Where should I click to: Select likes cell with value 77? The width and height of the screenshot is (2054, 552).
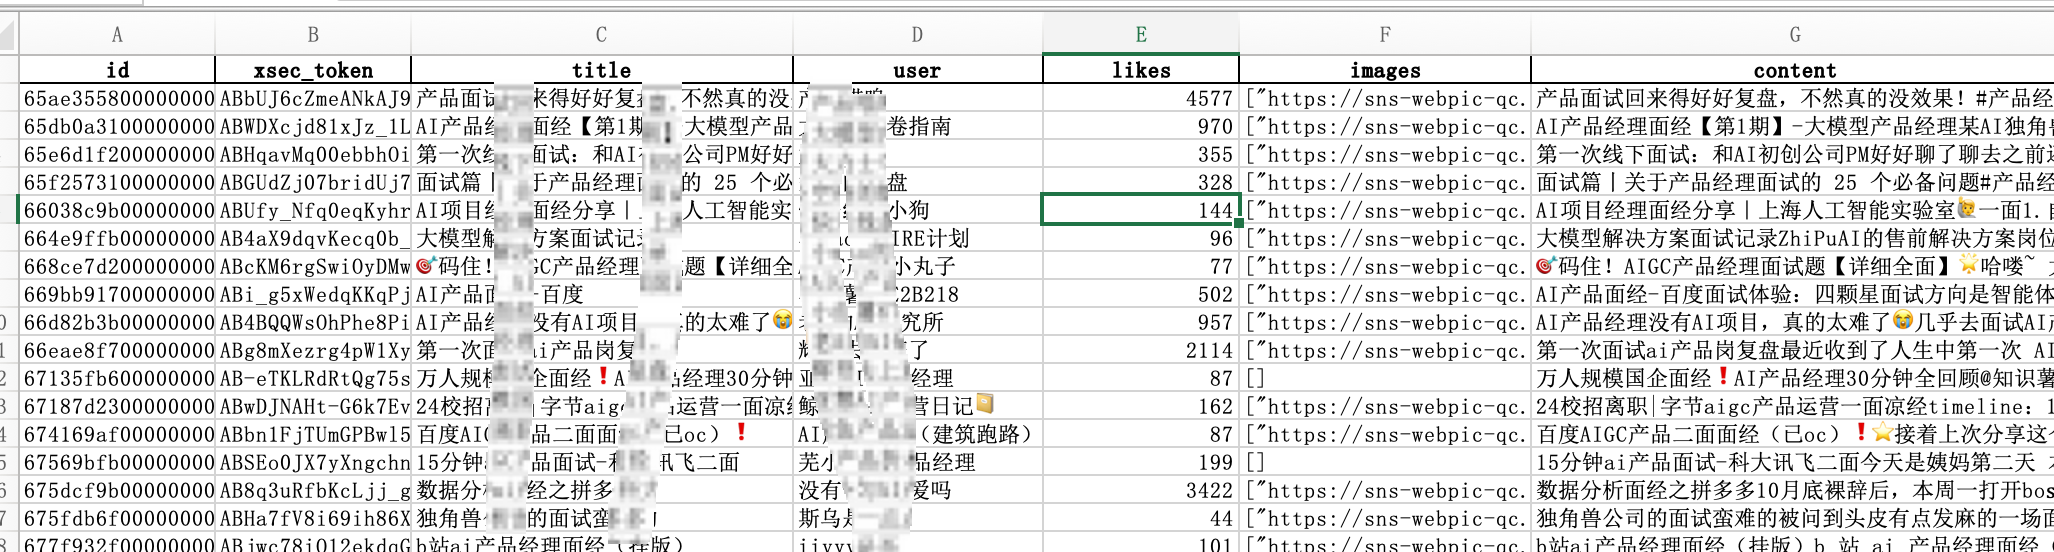coord(1141,266)
